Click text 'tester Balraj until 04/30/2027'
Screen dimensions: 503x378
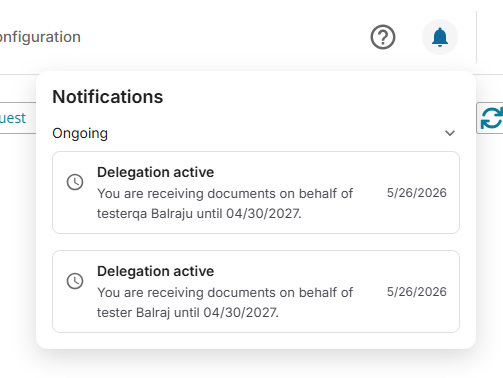[187, 312]
